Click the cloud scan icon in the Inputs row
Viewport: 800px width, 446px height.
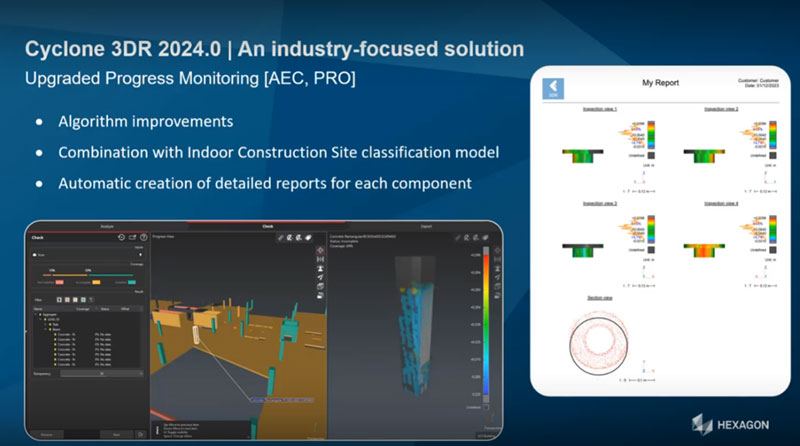pos(34,255)
